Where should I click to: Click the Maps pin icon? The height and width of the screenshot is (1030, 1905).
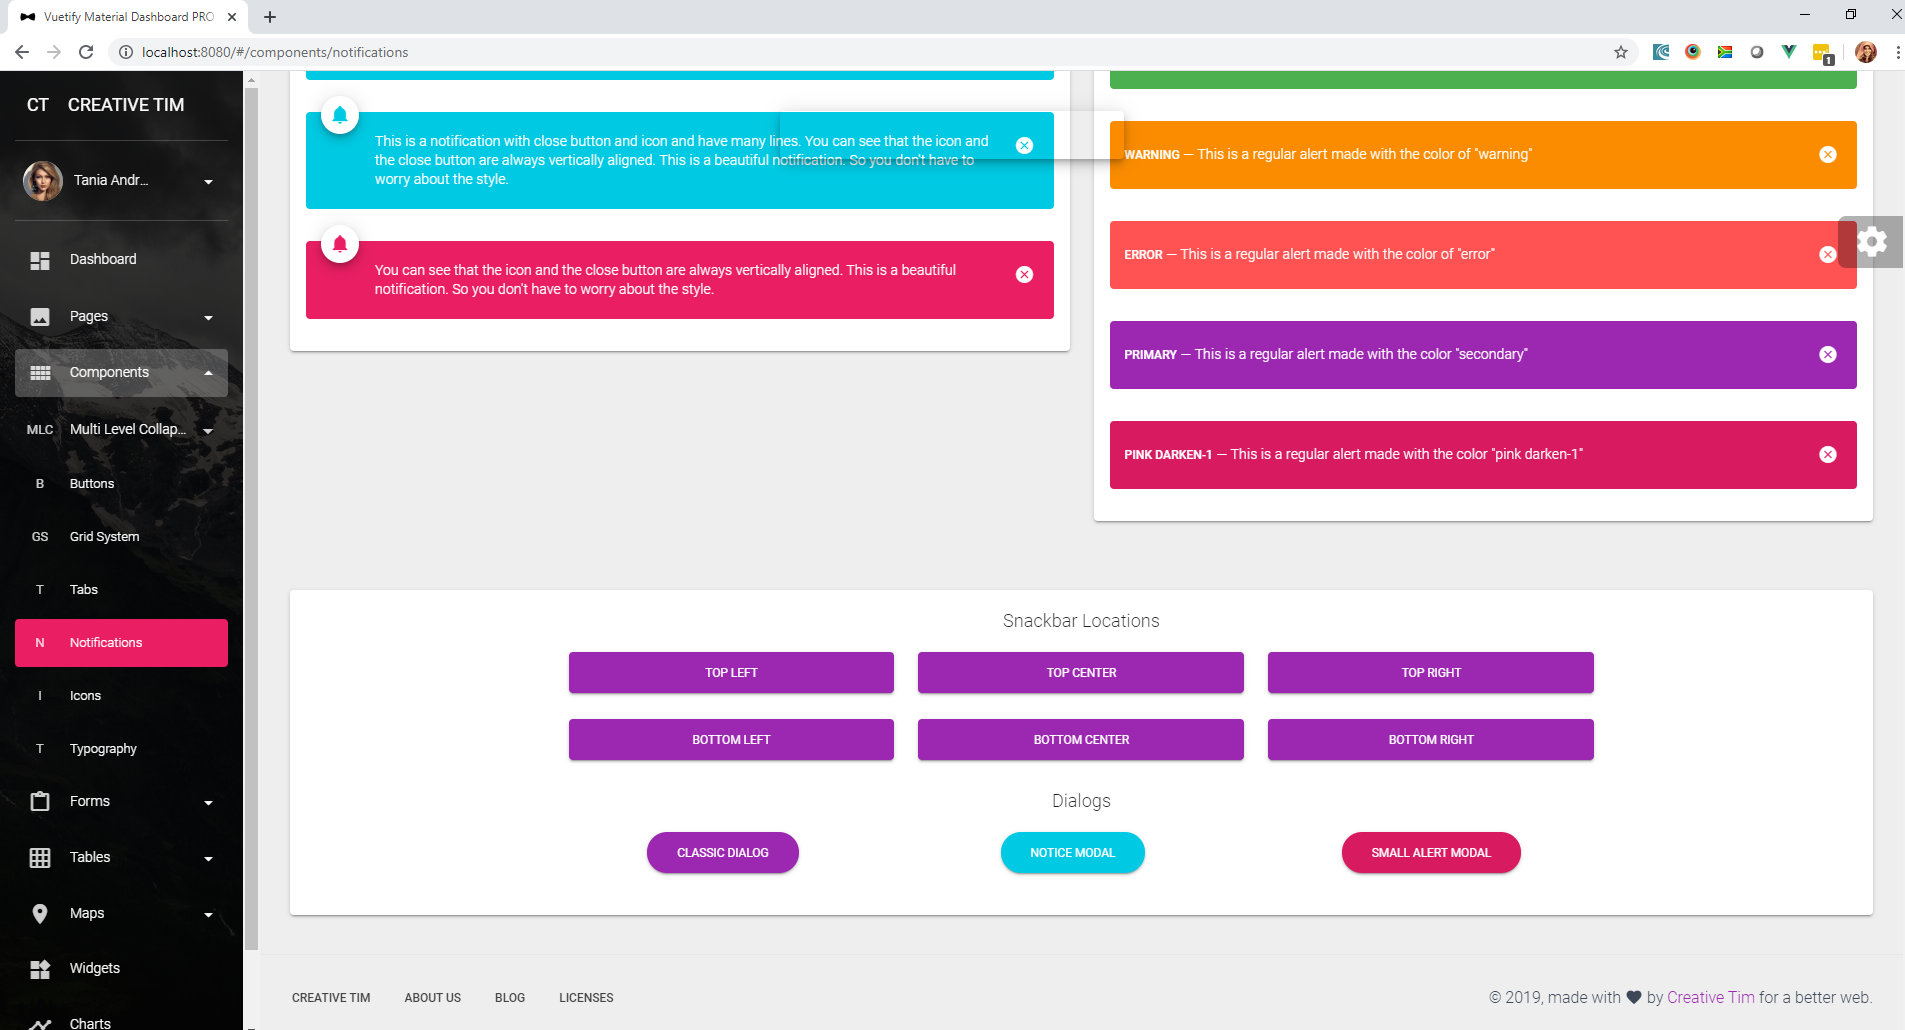click(40, 913)
